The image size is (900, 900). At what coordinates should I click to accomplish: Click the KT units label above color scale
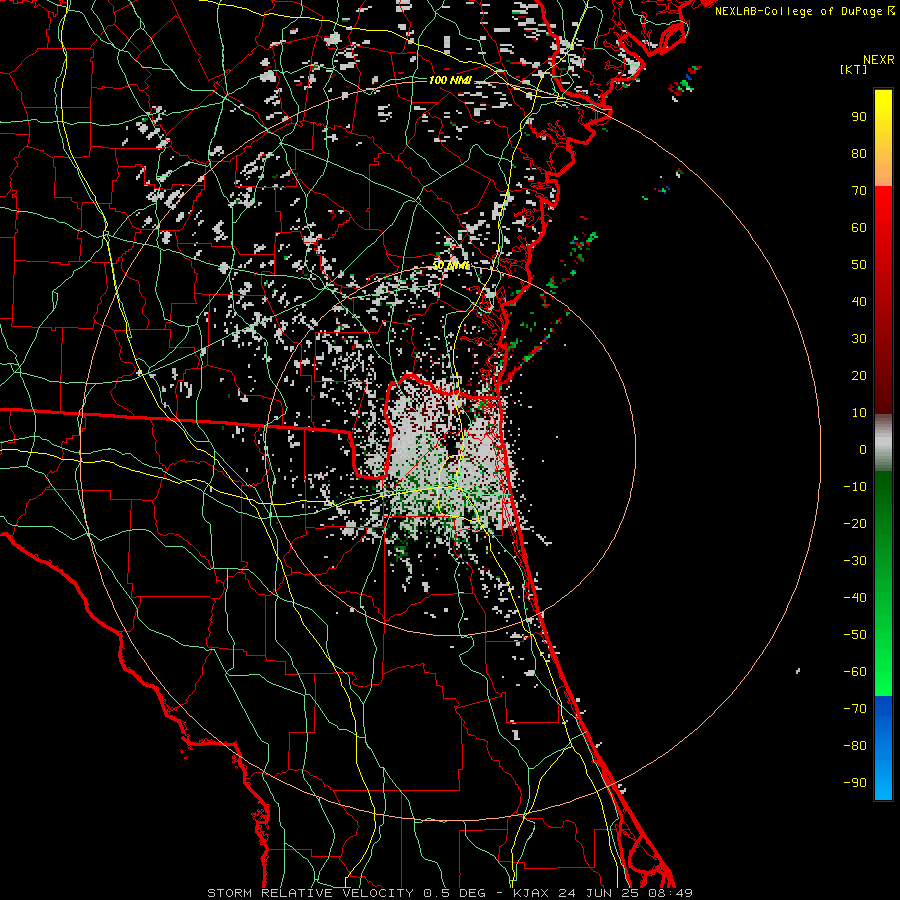tap(853, 69)
